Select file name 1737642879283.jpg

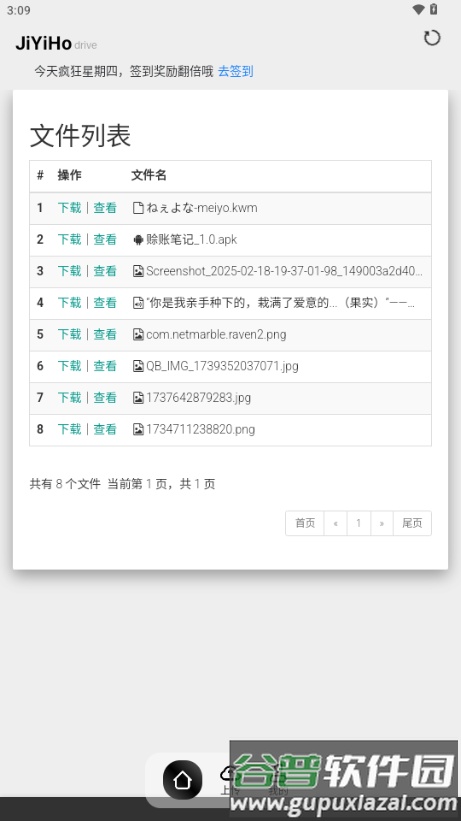tap(199, 397)
